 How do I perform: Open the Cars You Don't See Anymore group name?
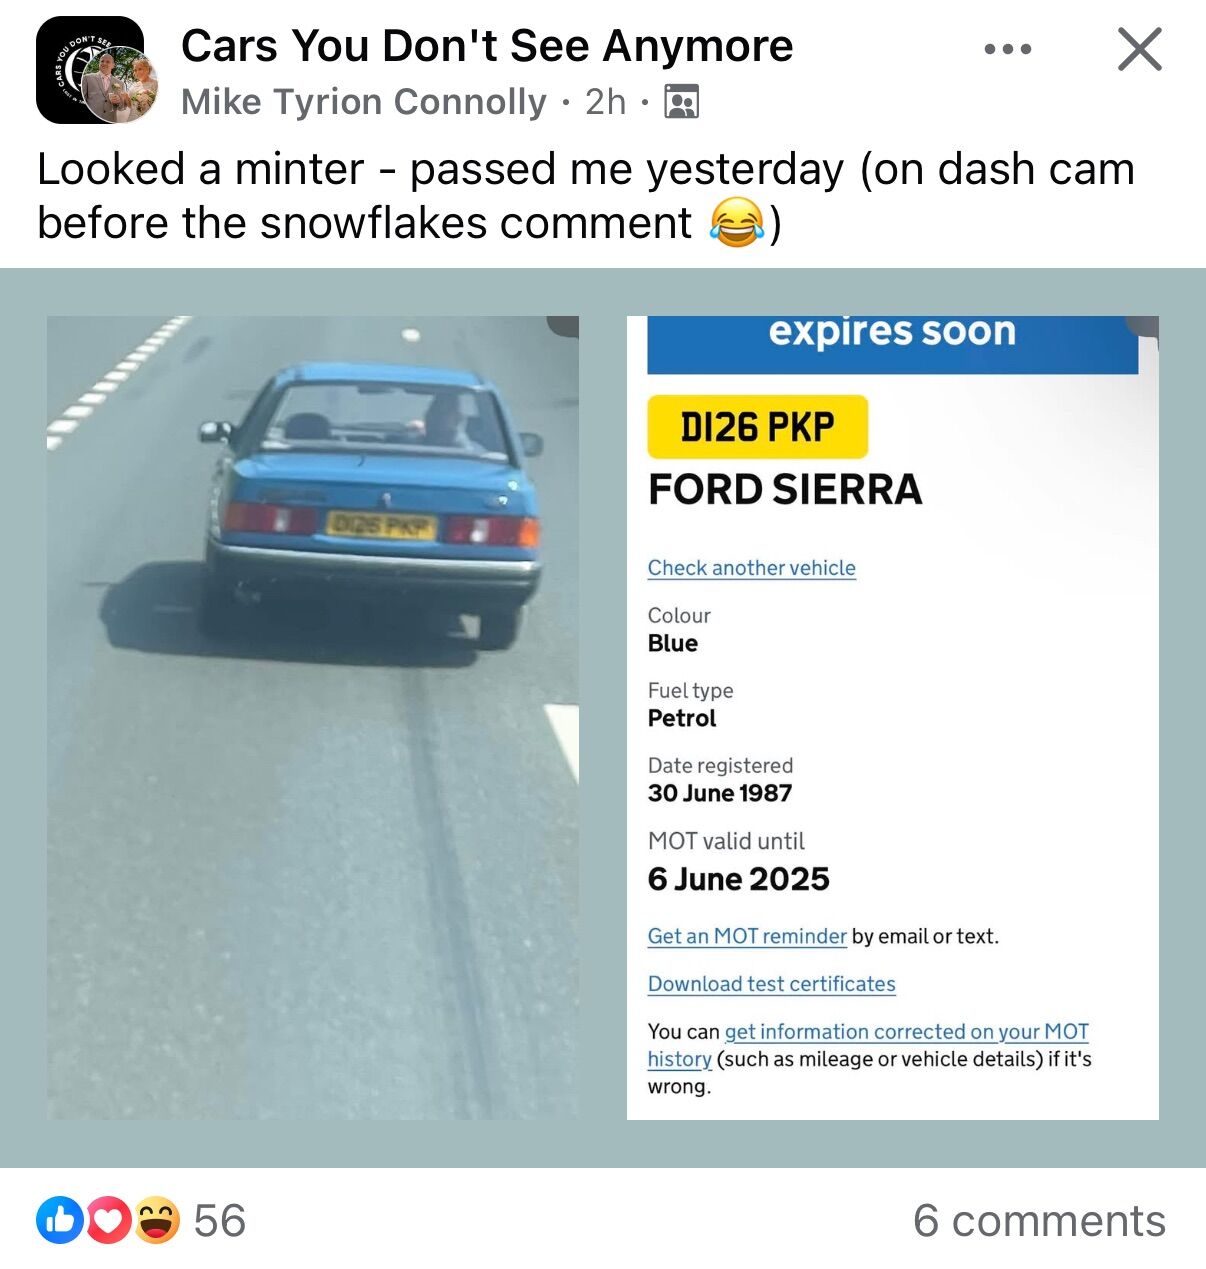(x=487, y=46)
